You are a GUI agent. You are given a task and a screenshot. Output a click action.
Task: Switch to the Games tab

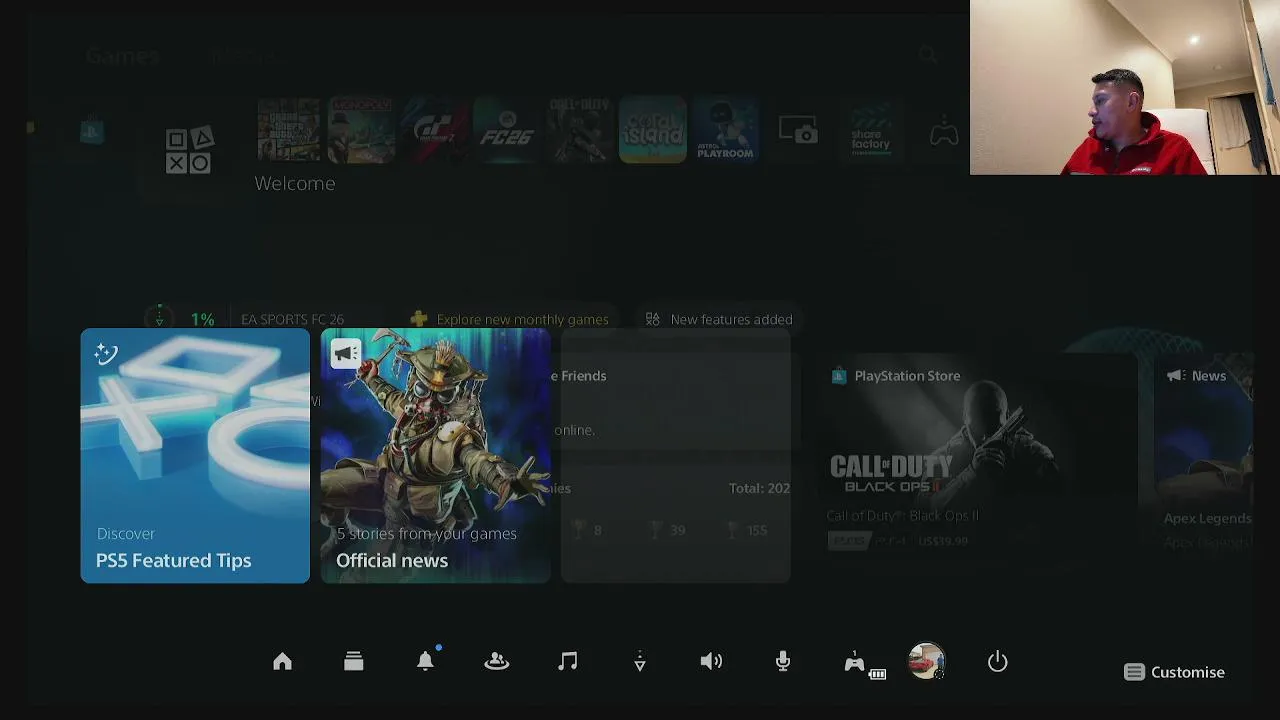click(x=122, y=56)
